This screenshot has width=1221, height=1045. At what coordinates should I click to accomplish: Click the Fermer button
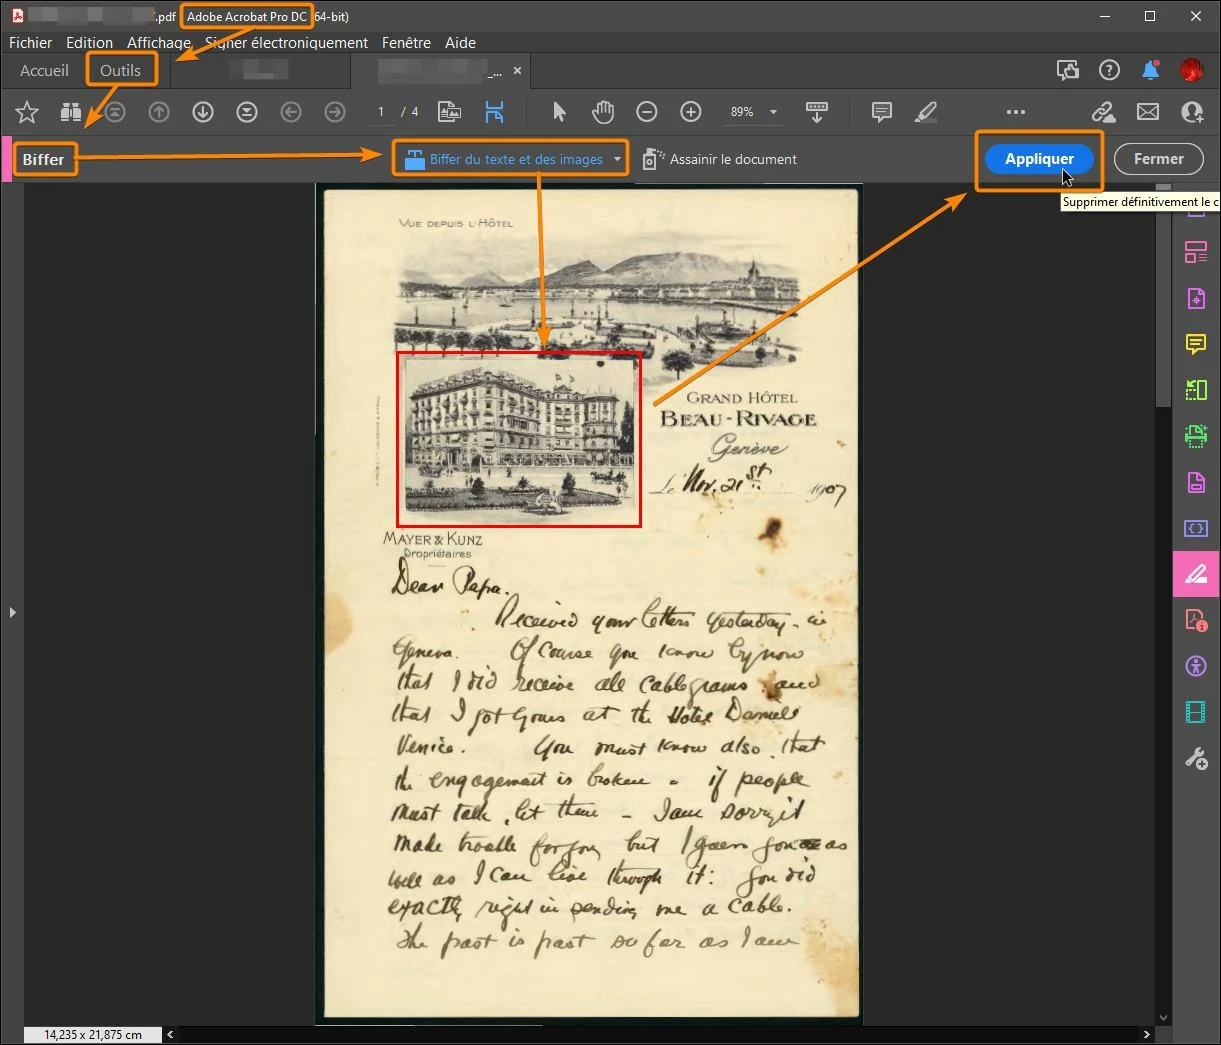coord(1158,159)
